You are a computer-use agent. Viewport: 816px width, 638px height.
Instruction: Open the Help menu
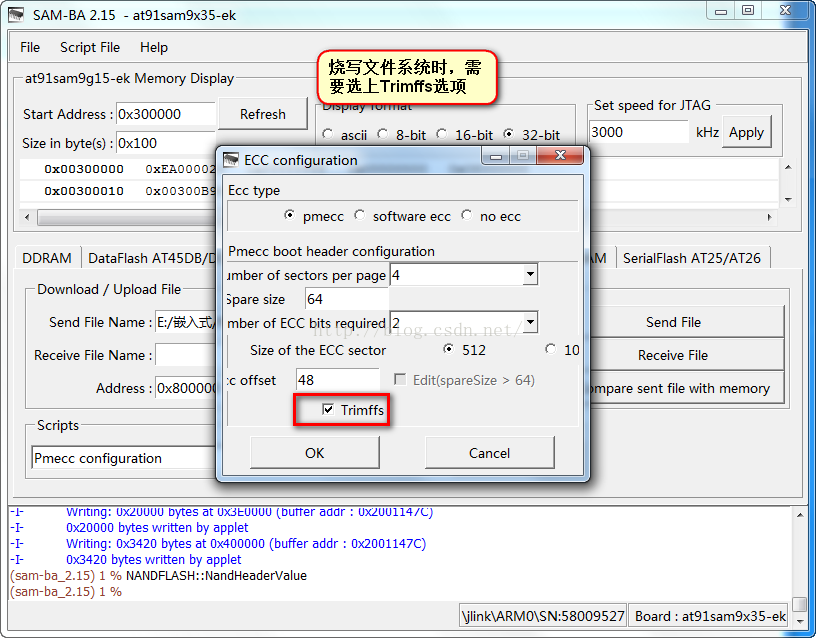[x=154, y=47]
